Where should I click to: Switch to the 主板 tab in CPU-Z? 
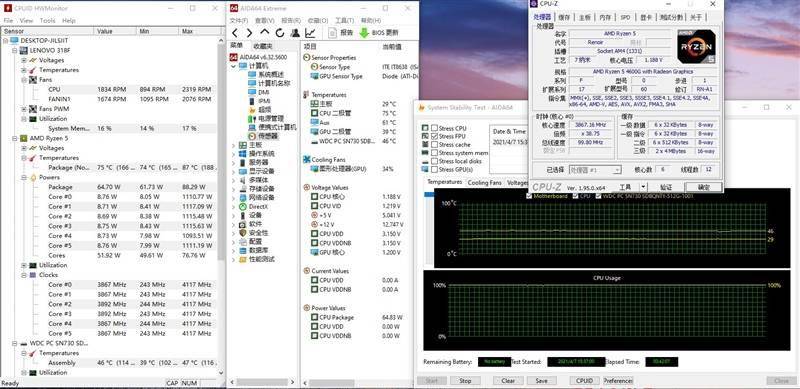(x=584, y=17)
